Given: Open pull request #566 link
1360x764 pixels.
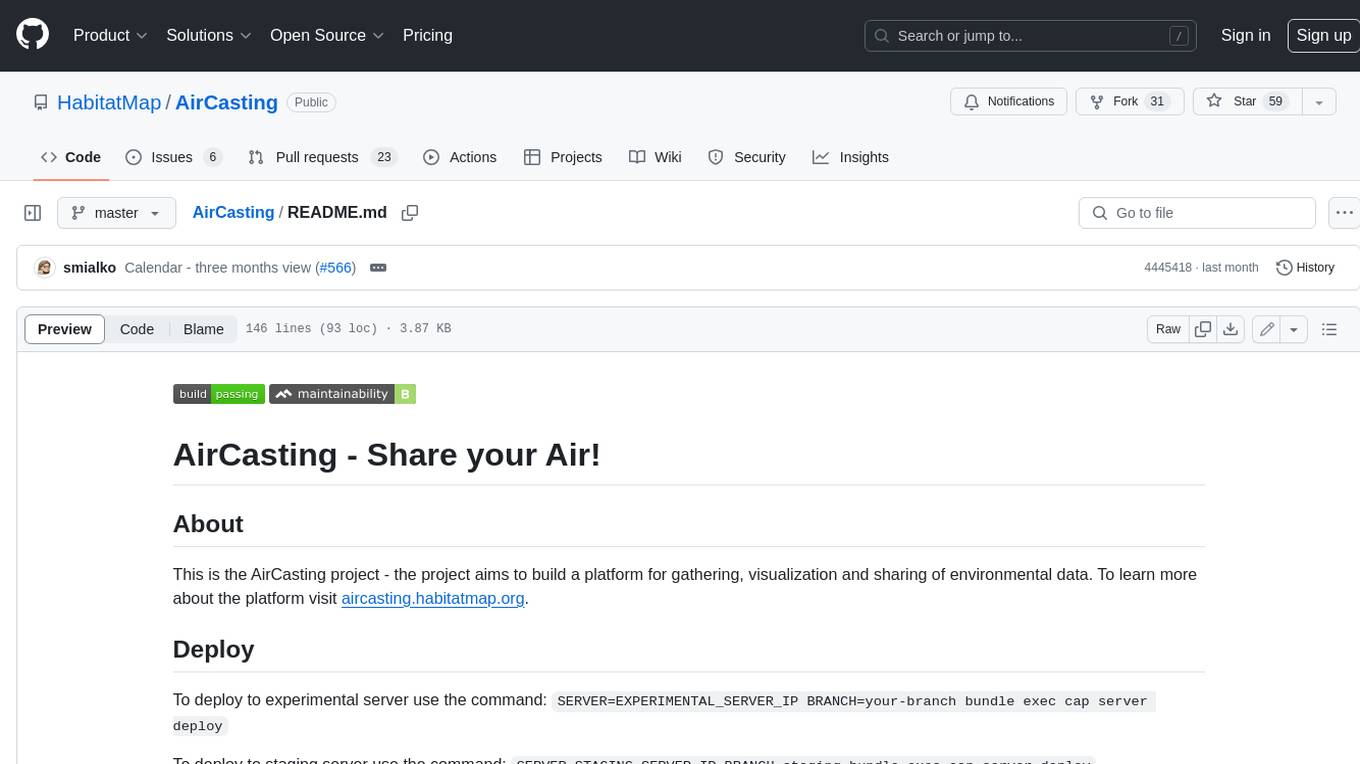Looking at the screenshot, I should pyautogui.click(x=336, y=268).
